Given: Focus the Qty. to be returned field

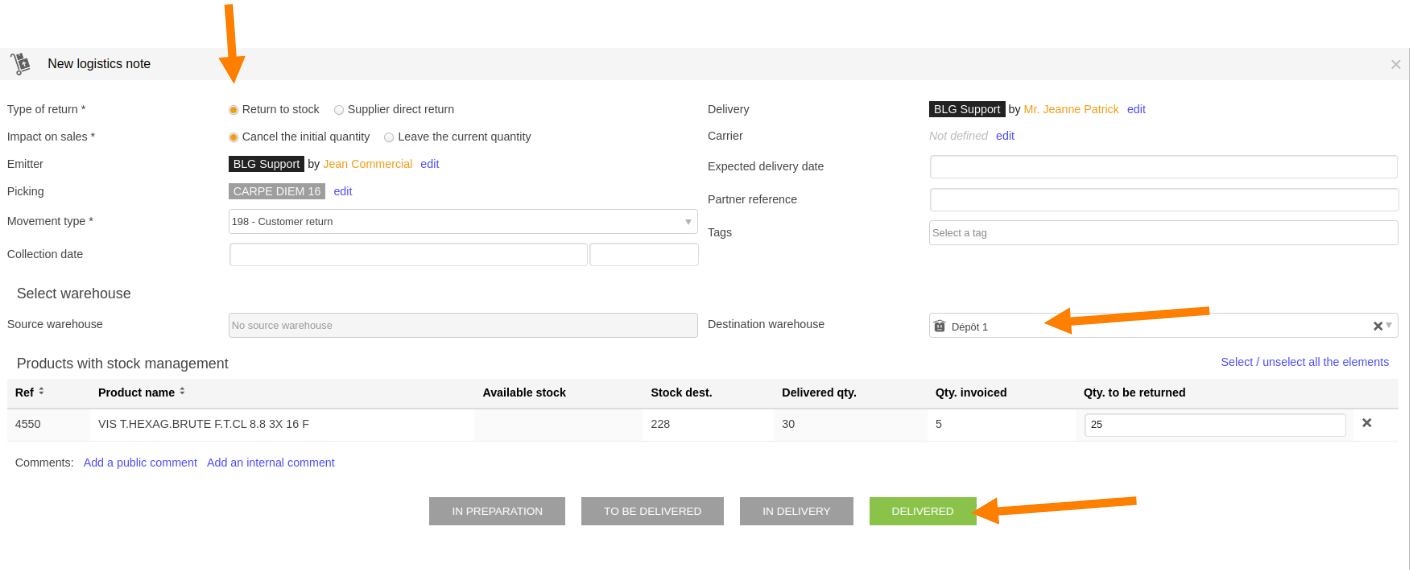Looking at the screenshot, I should (1215, 425).
